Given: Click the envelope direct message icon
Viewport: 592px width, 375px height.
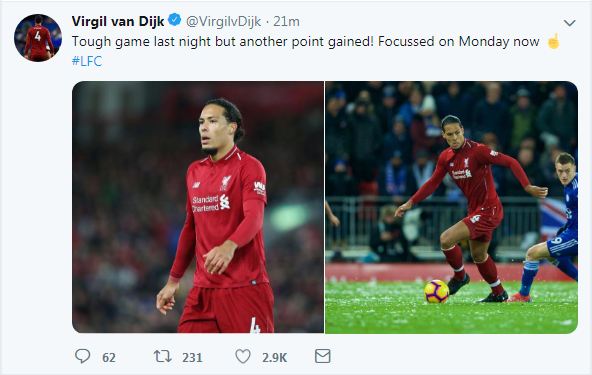Looking at the screenshot, I should tap(323, 356).
